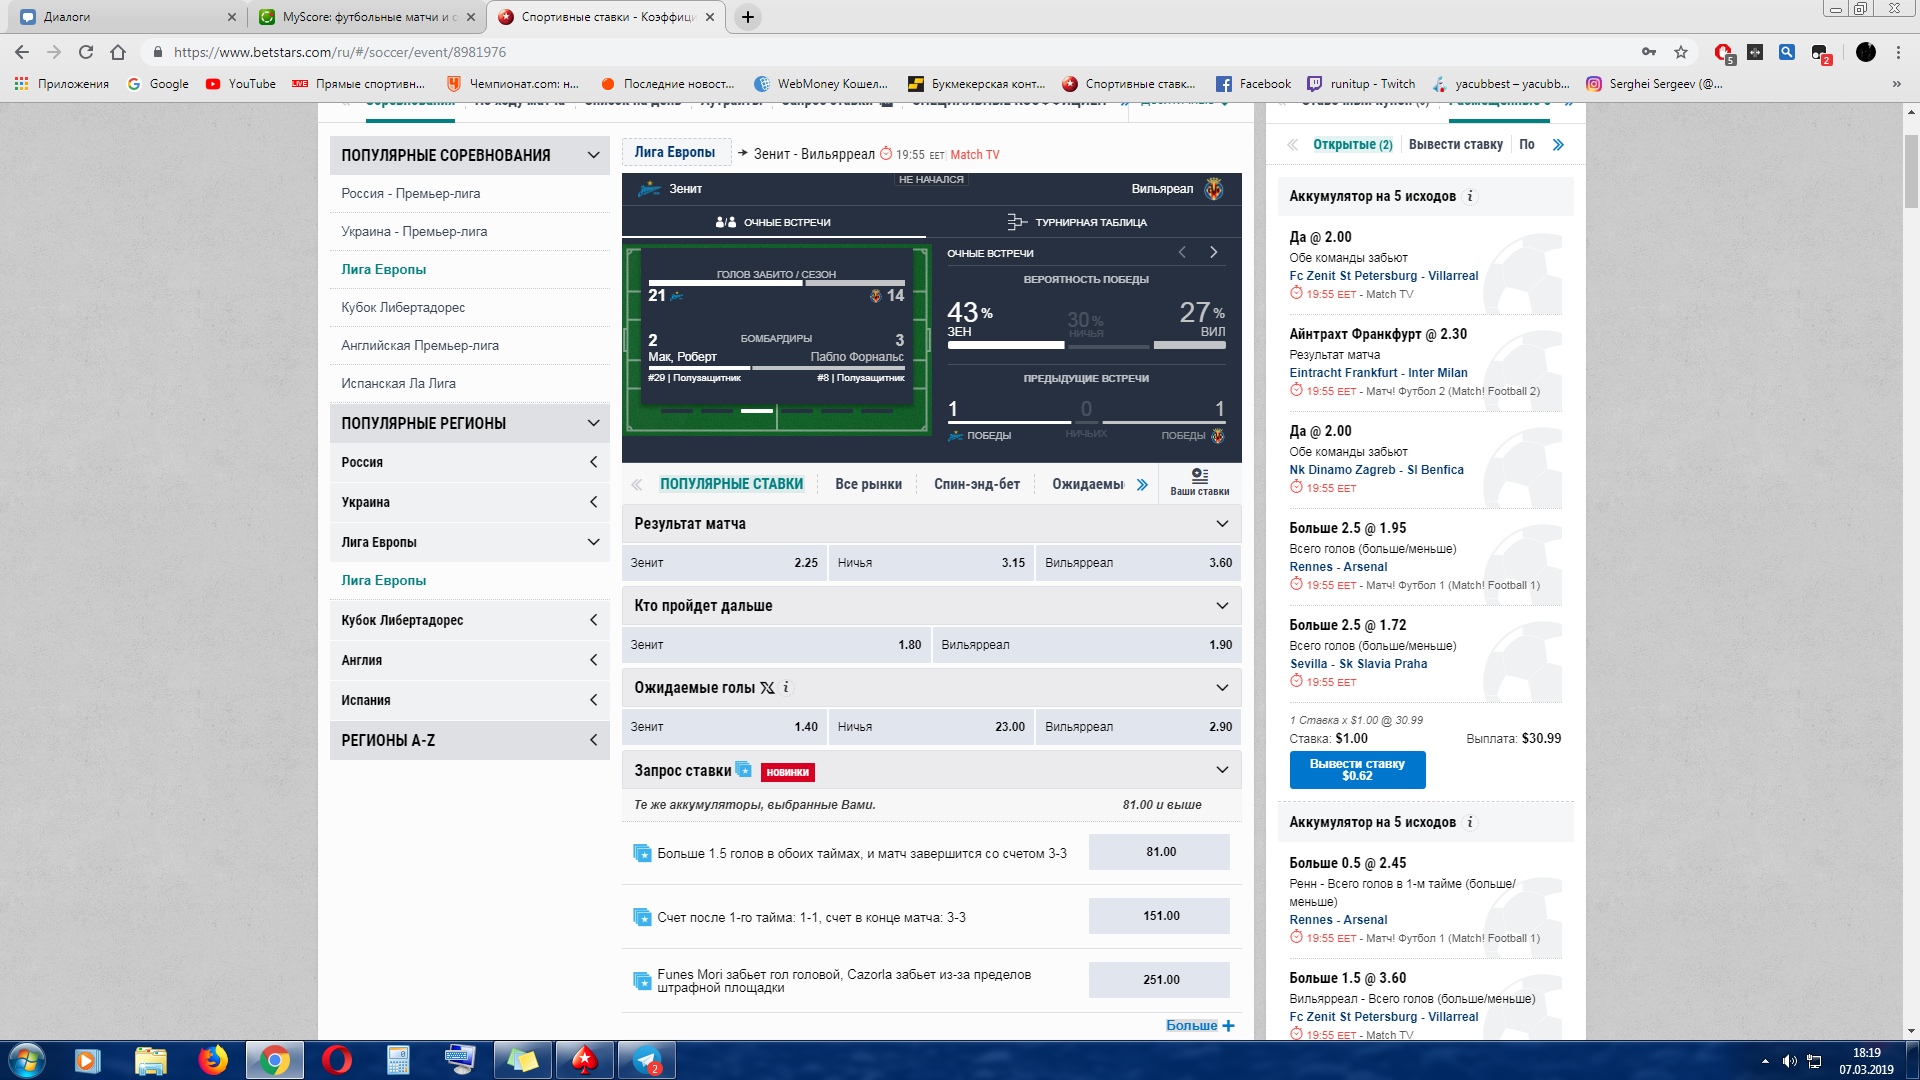Switch to Турнирная таблица tab
Screen dimensions: 1920x1080
pos(1078,222)
